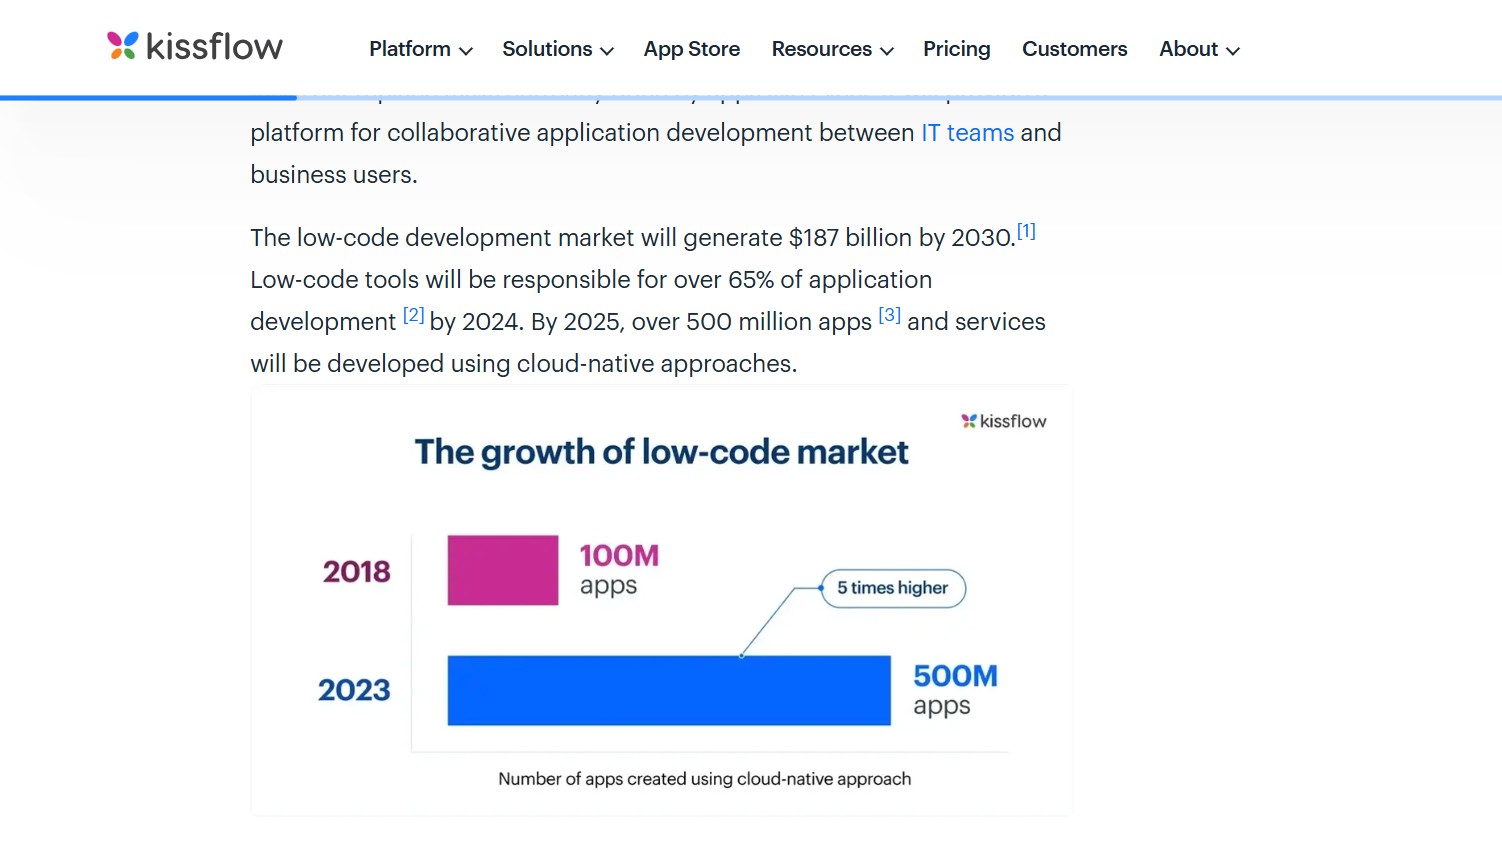This screenshot has height=841, width=1502.
Task: Click citation link [3]
Action: [889, 314]
